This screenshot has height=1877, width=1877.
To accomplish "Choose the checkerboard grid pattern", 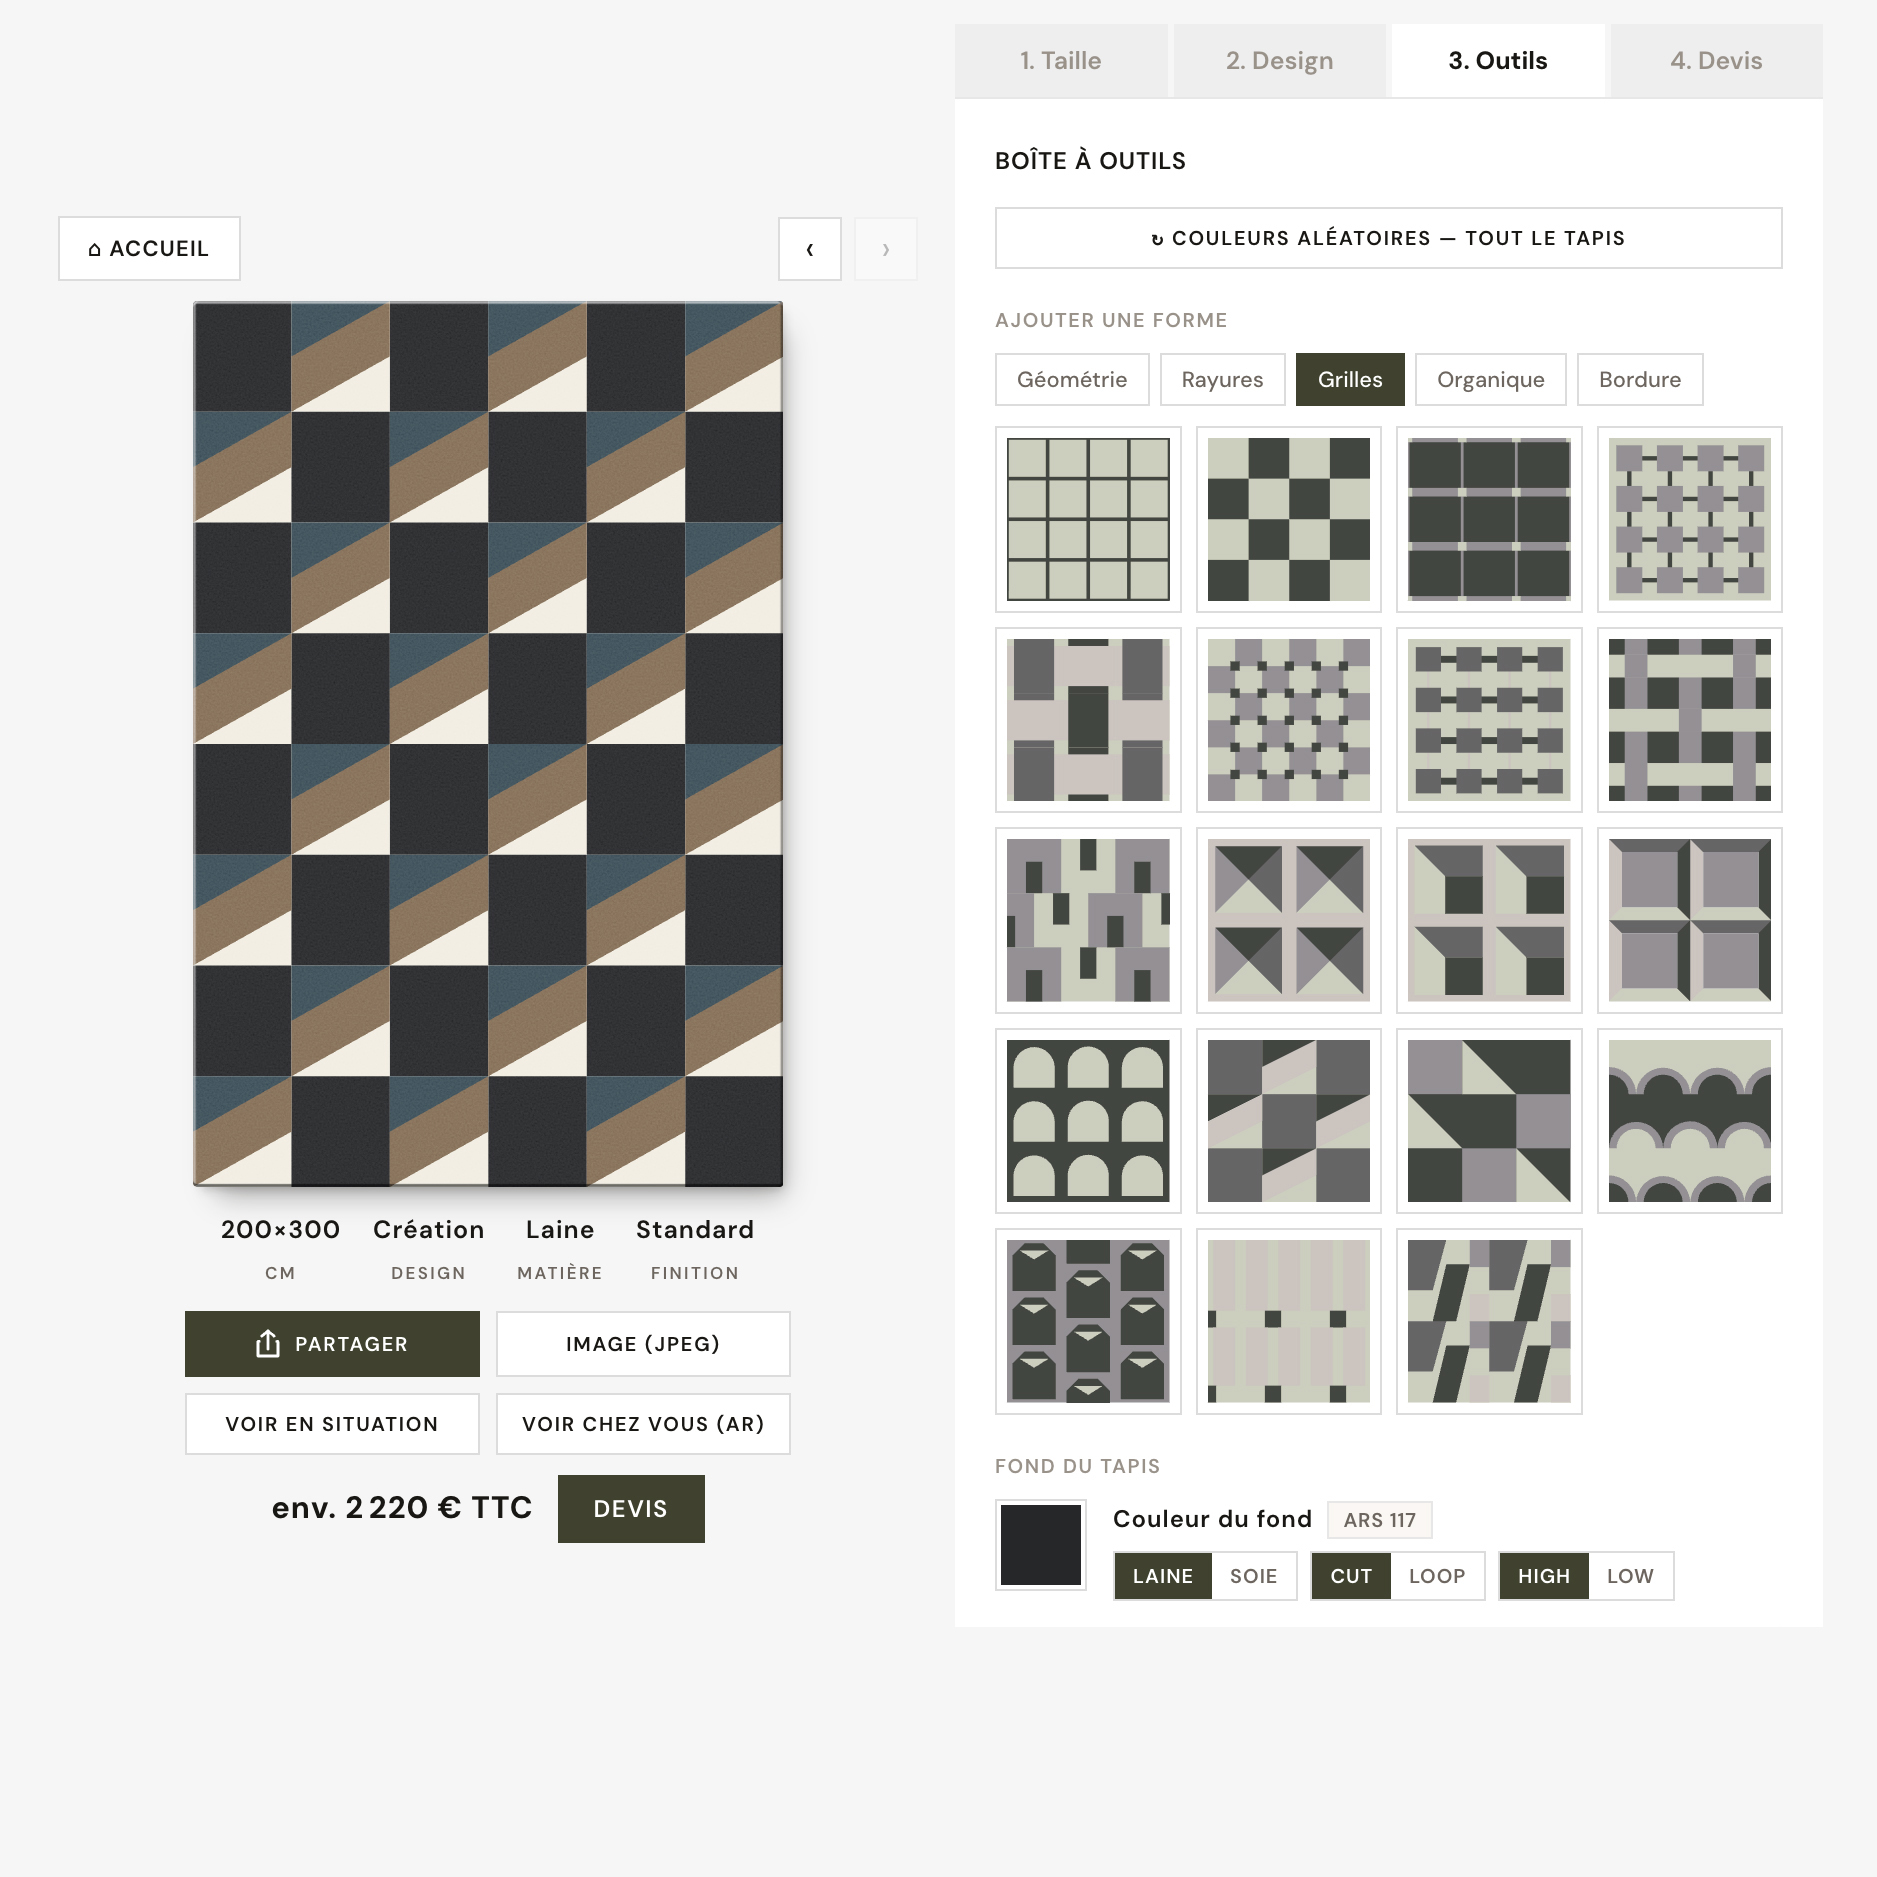I will [x=1288, y=519].
